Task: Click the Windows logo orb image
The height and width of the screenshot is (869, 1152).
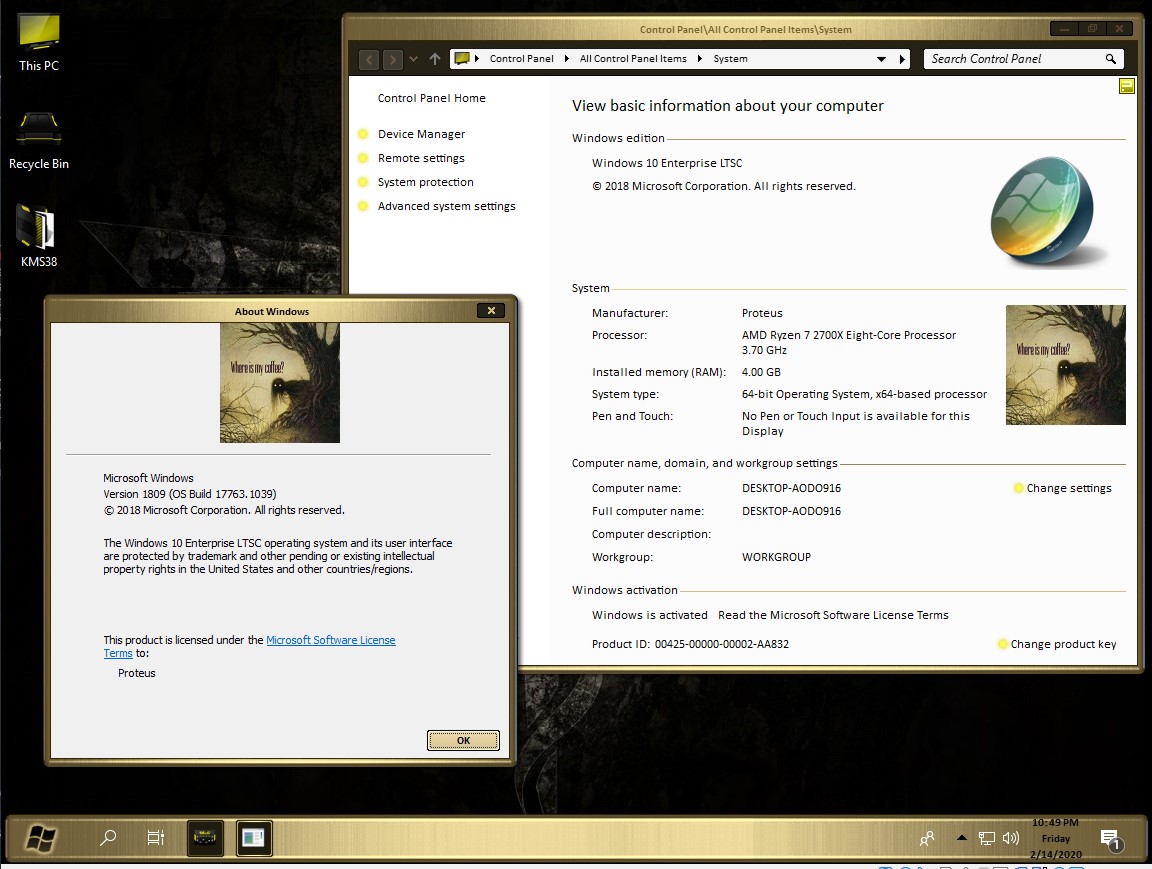Action: pyautogui.click(x=1043, y=210)
